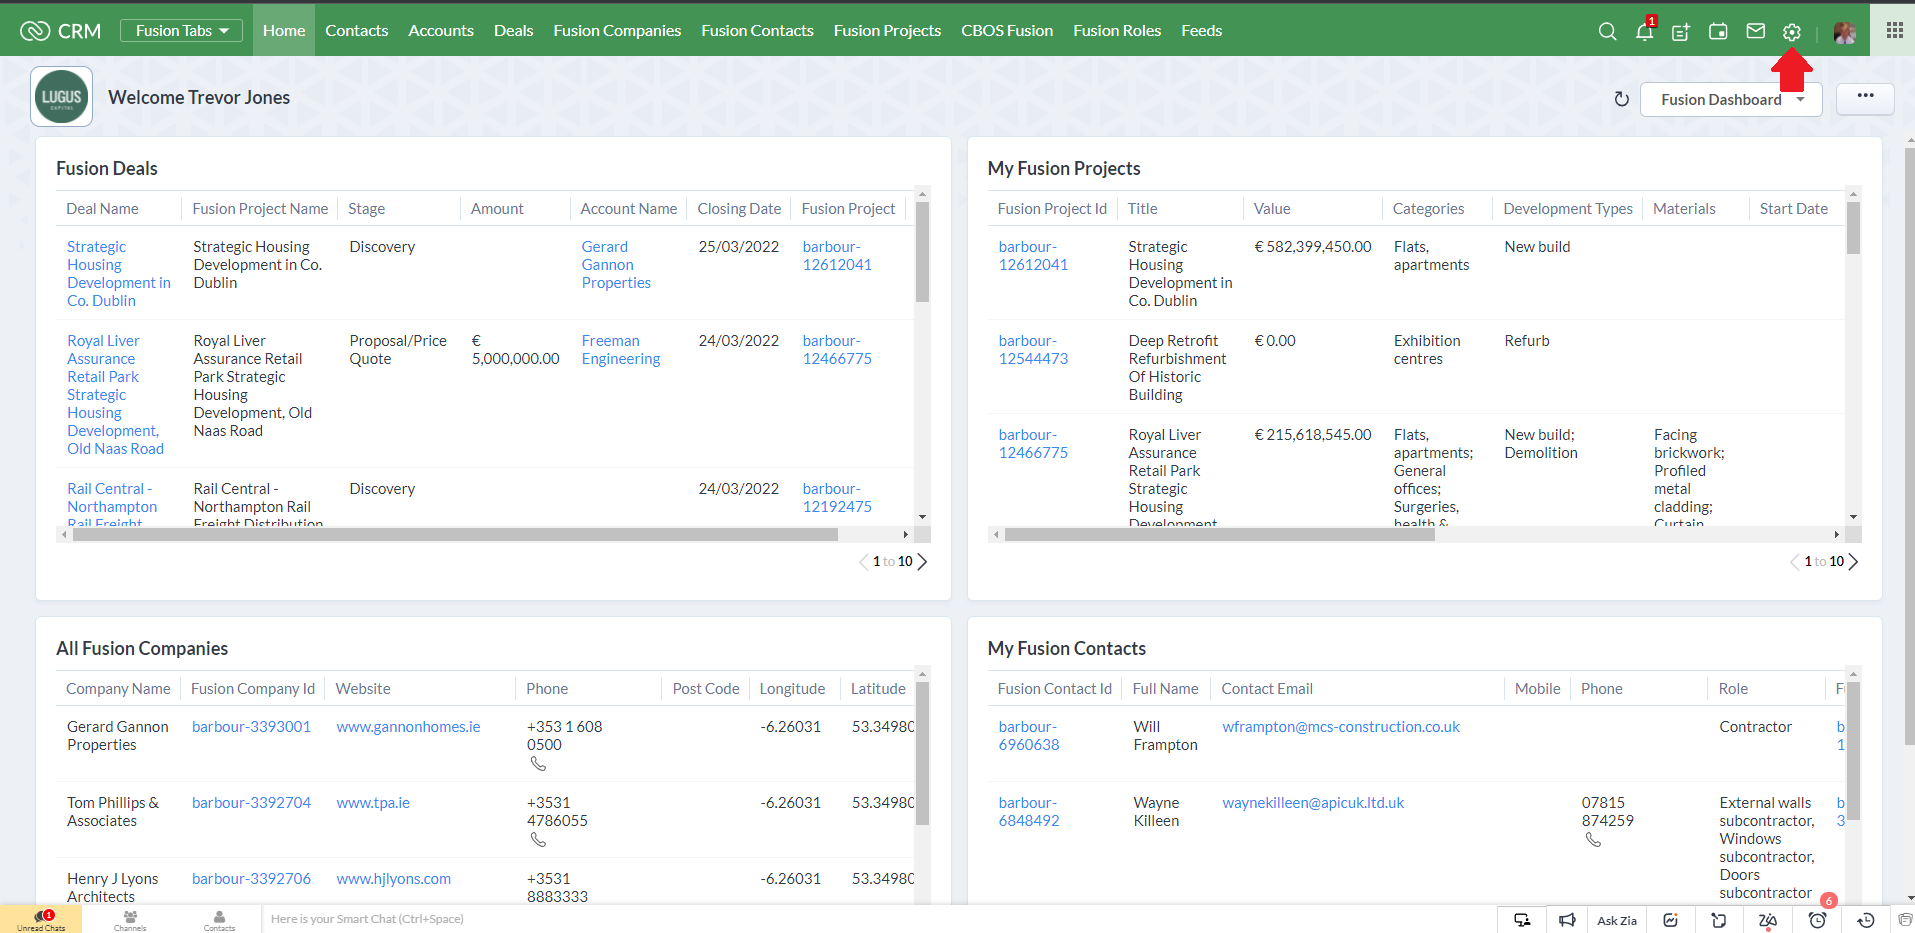The width and height of the screenshot is (1915, 933).
Task: Refresh the dashboard with the reload icon
Action: point(1622,99)
